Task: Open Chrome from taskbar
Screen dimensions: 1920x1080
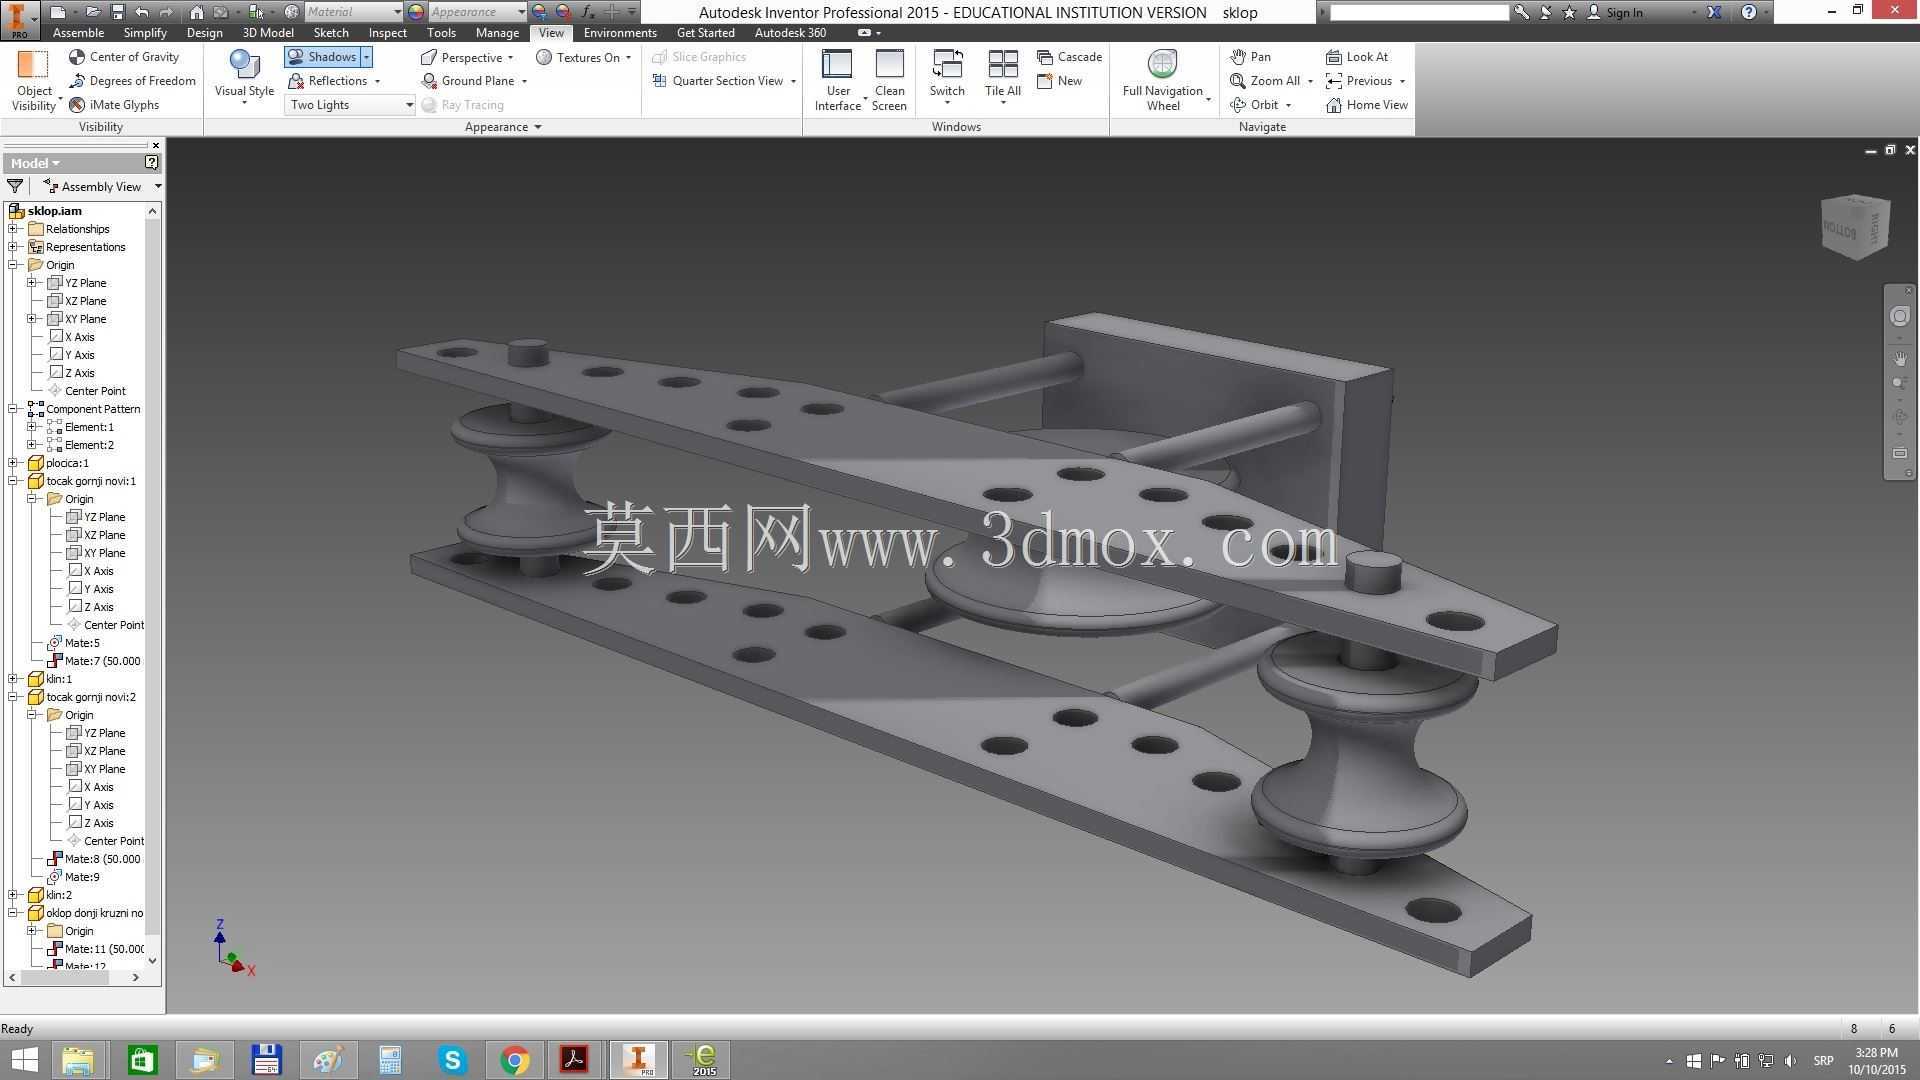Action: coord(515,1060)
